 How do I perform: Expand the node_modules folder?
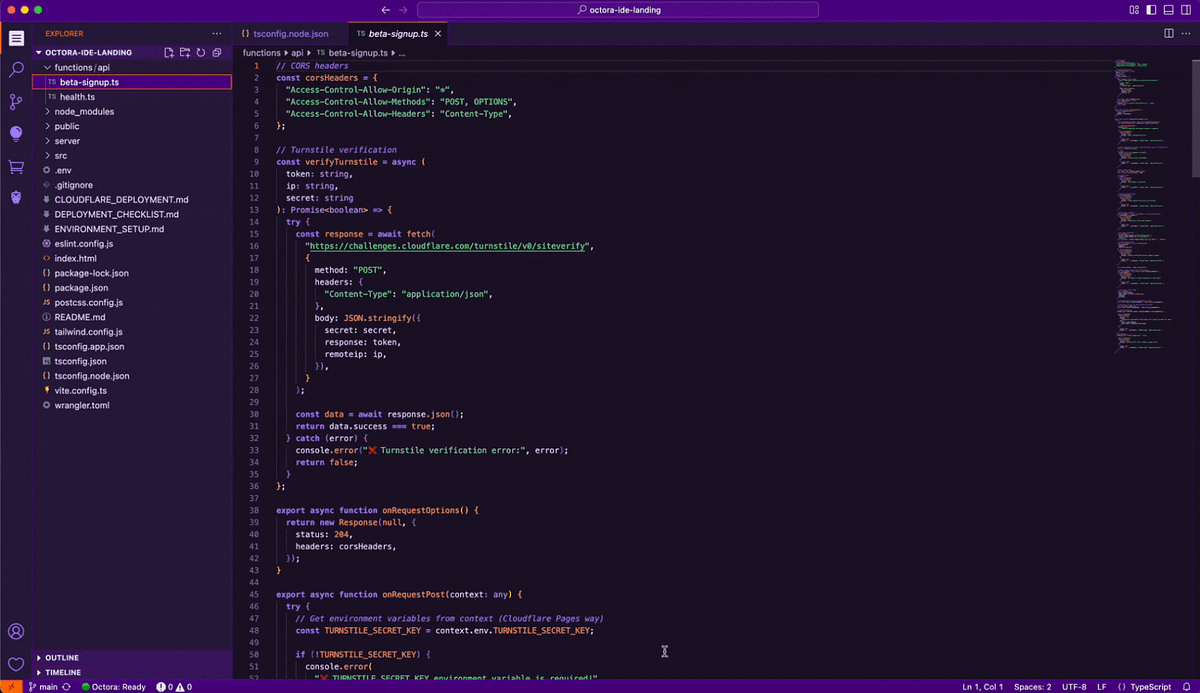(131, 112)
